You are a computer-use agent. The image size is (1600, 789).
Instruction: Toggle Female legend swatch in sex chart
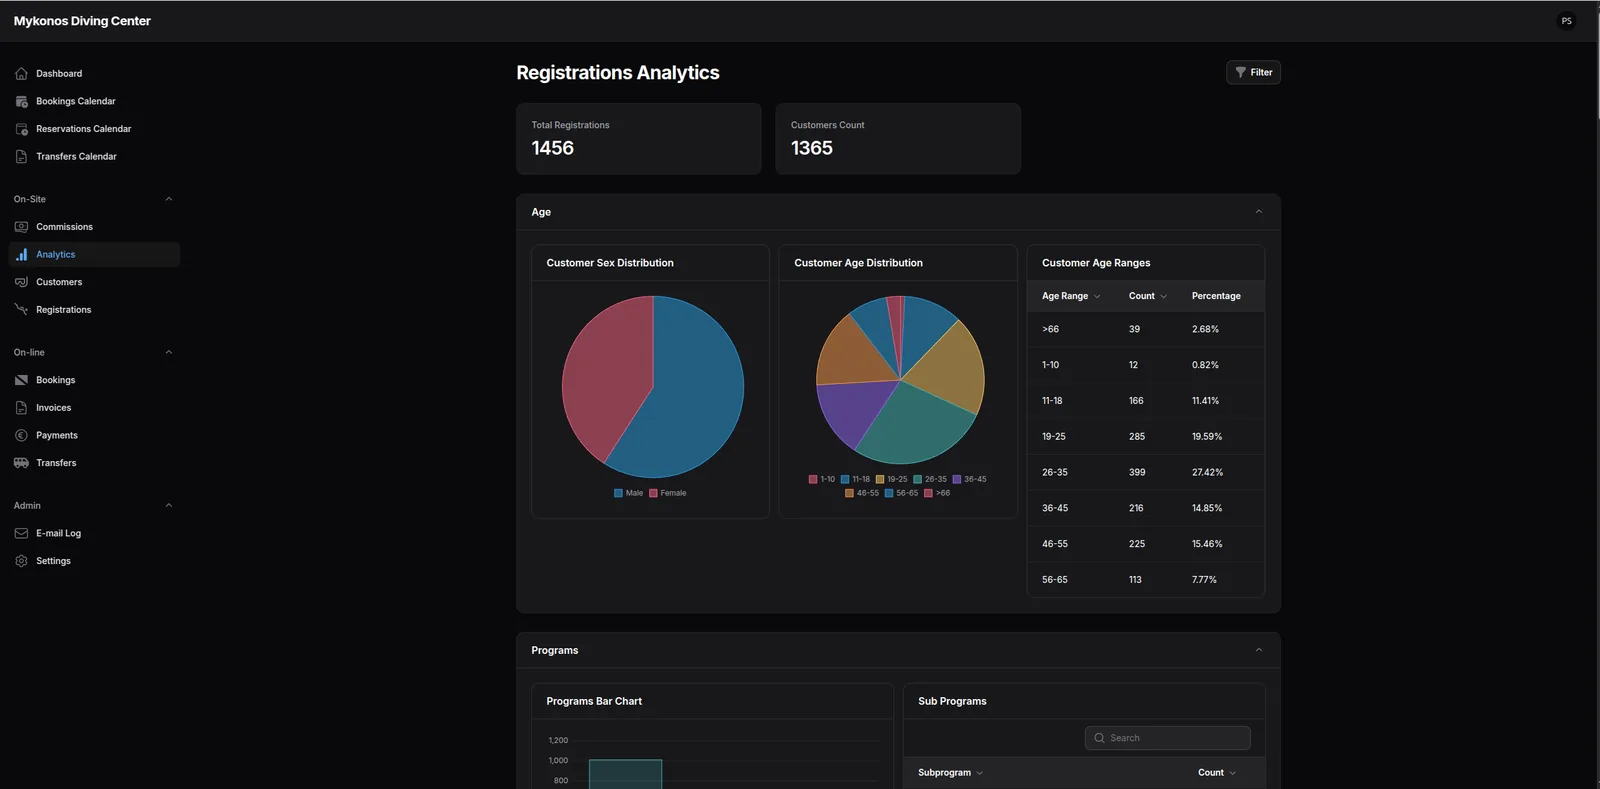click(x=653, y=493)
